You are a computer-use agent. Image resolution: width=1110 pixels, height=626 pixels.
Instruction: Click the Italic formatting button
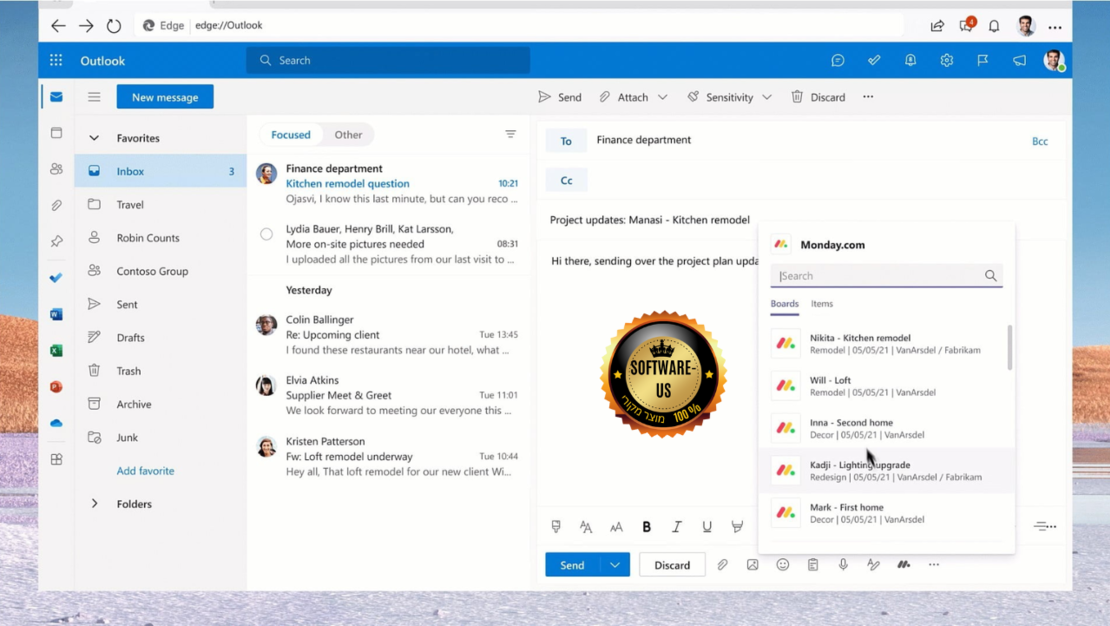pyautogui.click(x=677, y=526)
